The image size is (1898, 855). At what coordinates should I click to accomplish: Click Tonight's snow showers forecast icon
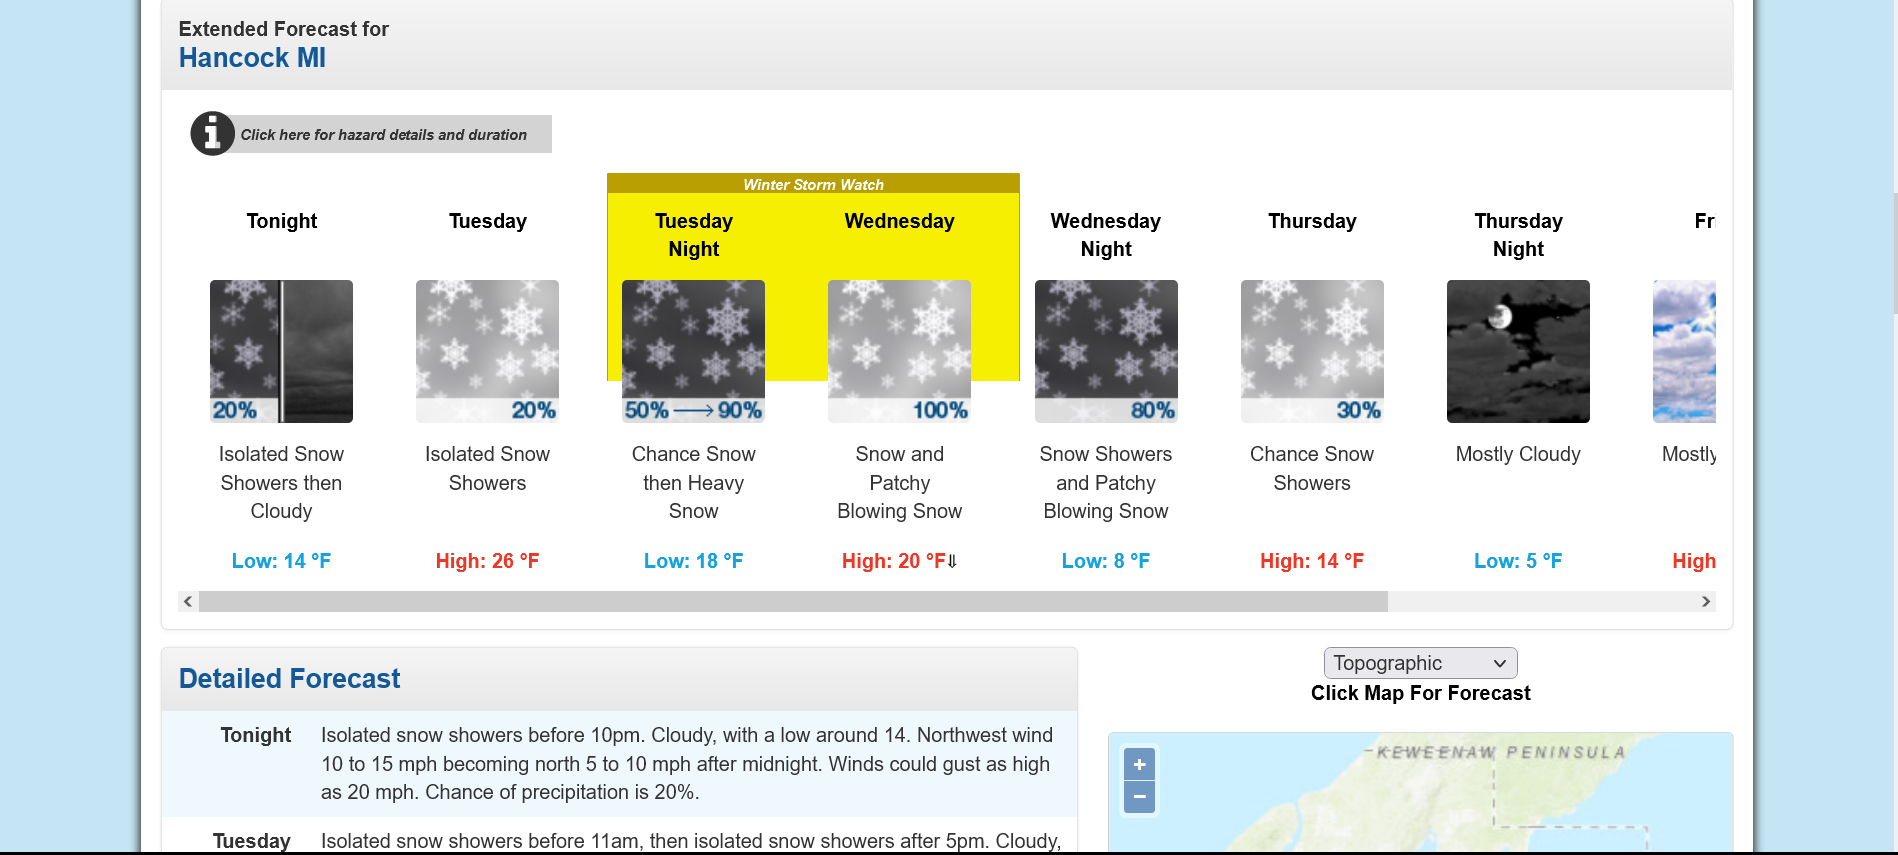click(281, 351)
